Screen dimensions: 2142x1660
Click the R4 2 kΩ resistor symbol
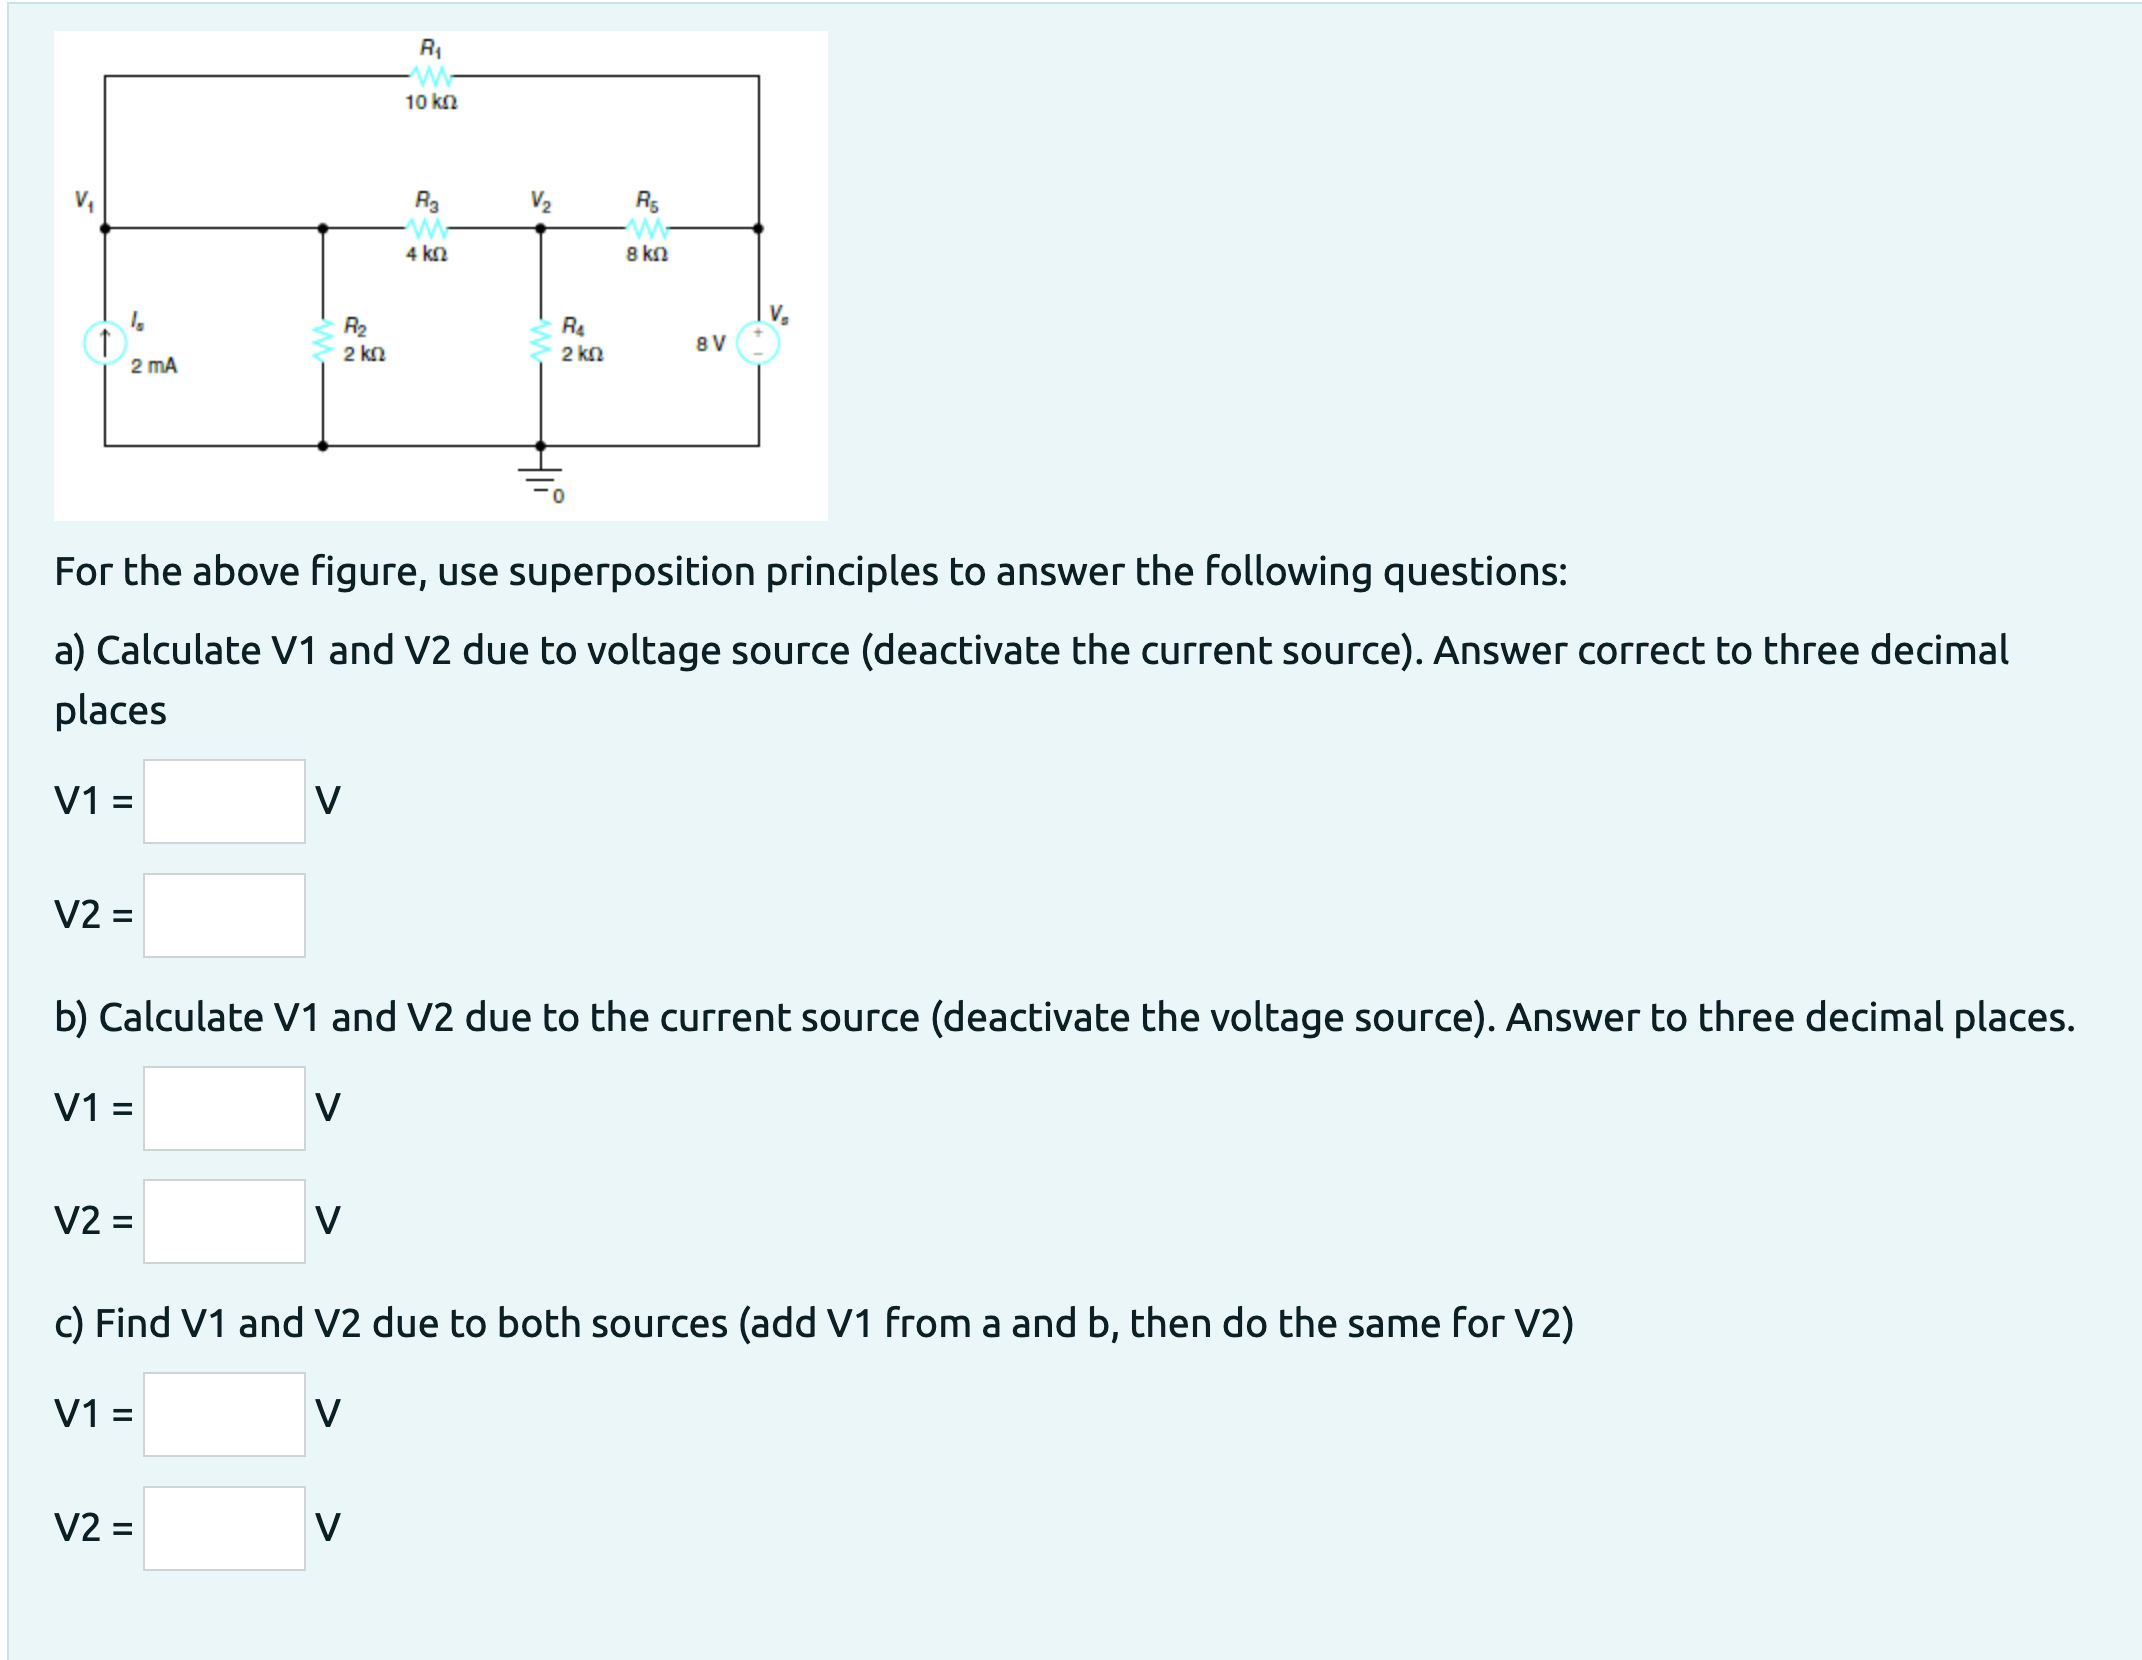pos(538,340)
